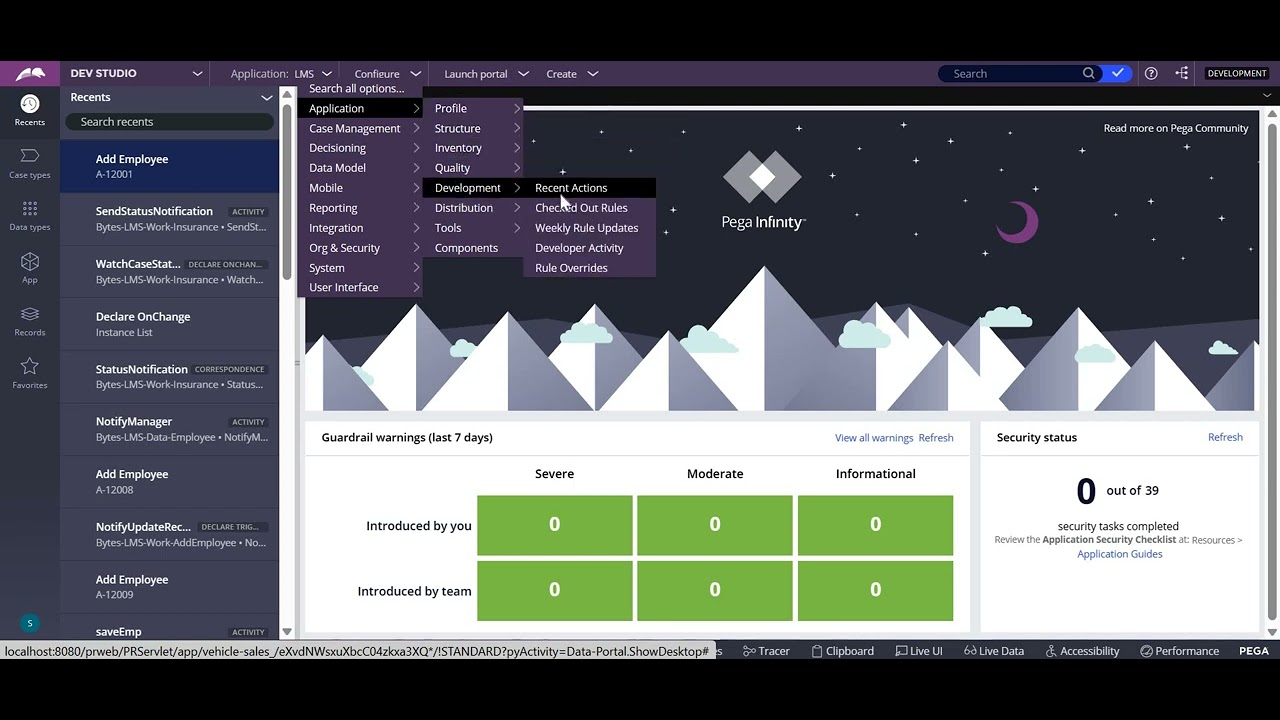Open Application Guides link
The height and width of the screenshot is (720, 1280).
(1119, 554)
